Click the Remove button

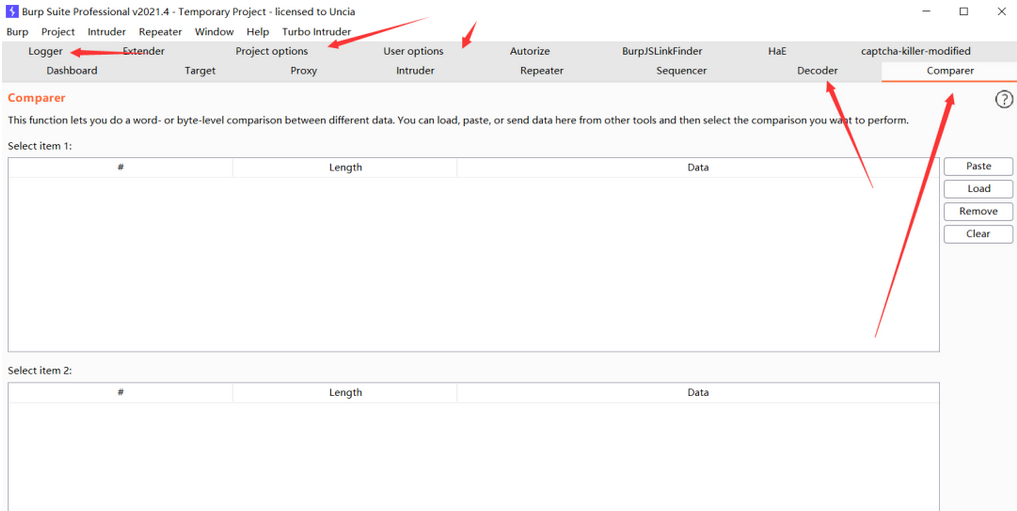(978, 211)
